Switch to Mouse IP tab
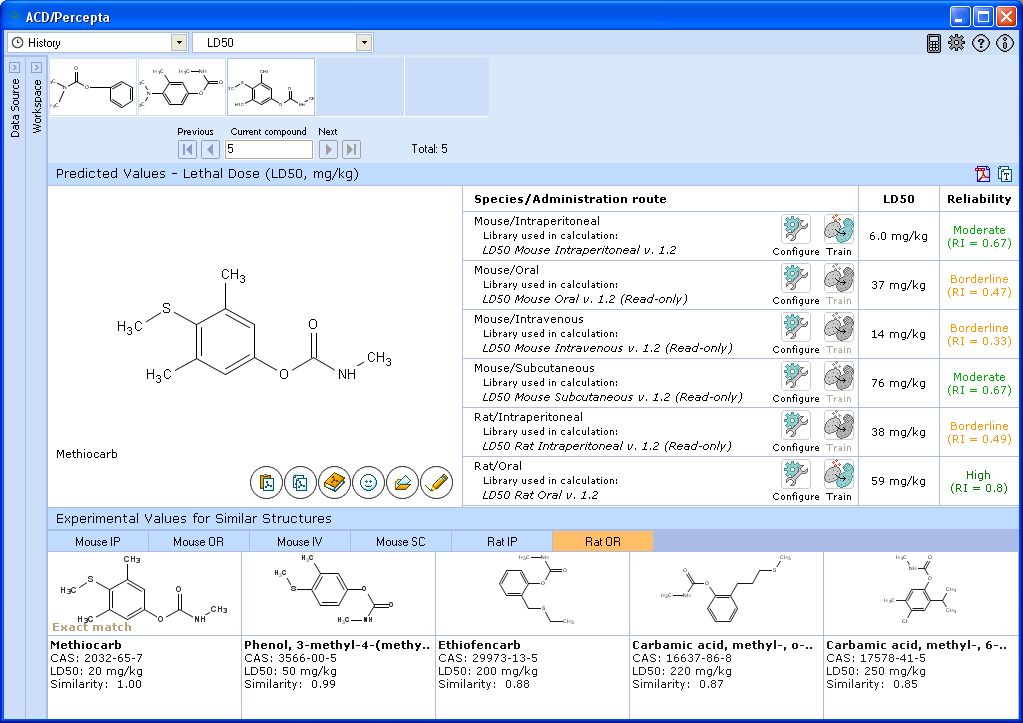The height and width of the screenshot is (723, 1023). pos(98,542)
